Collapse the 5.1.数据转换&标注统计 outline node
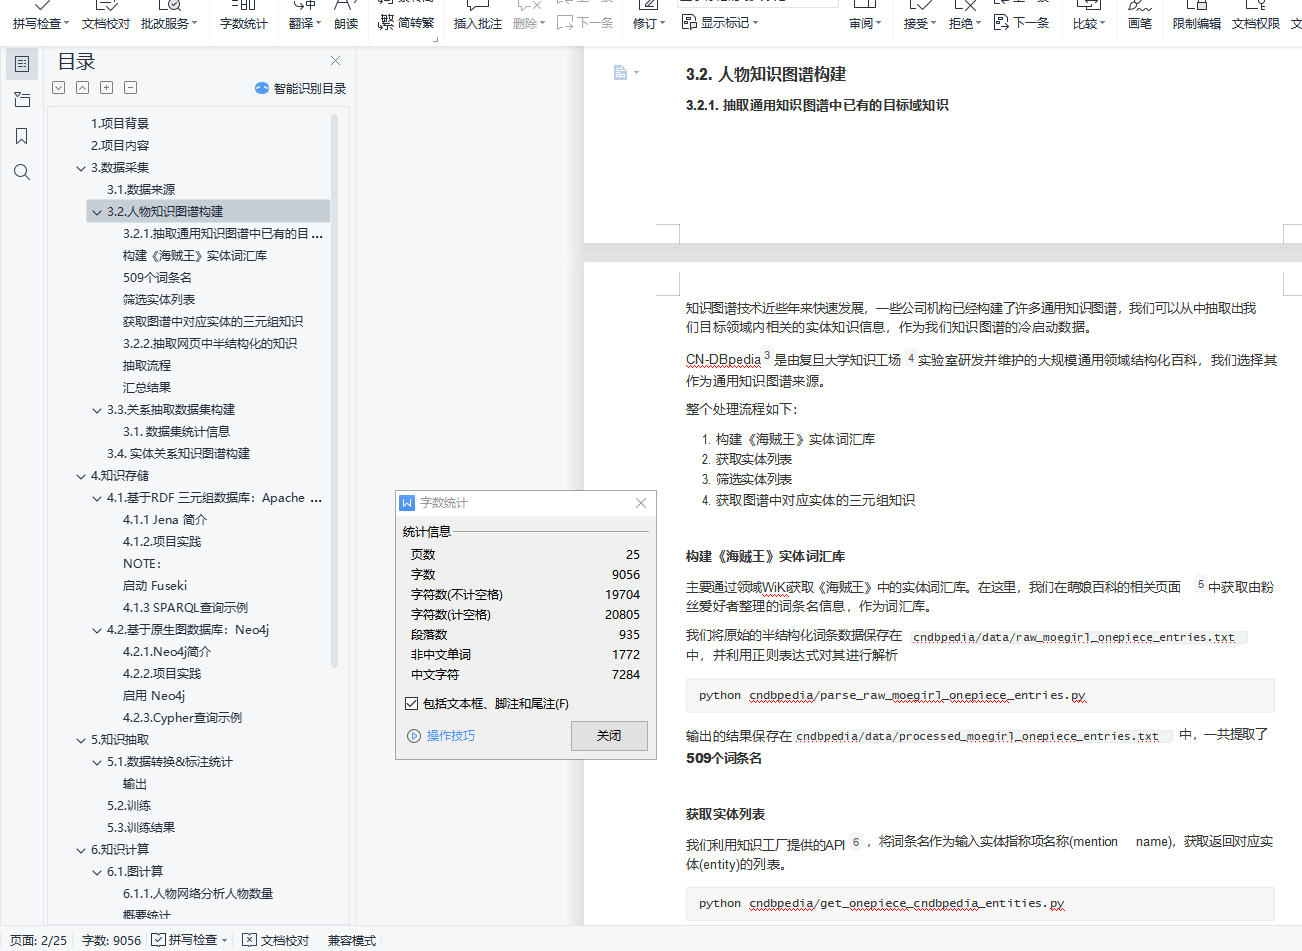 tap(97, 762)
